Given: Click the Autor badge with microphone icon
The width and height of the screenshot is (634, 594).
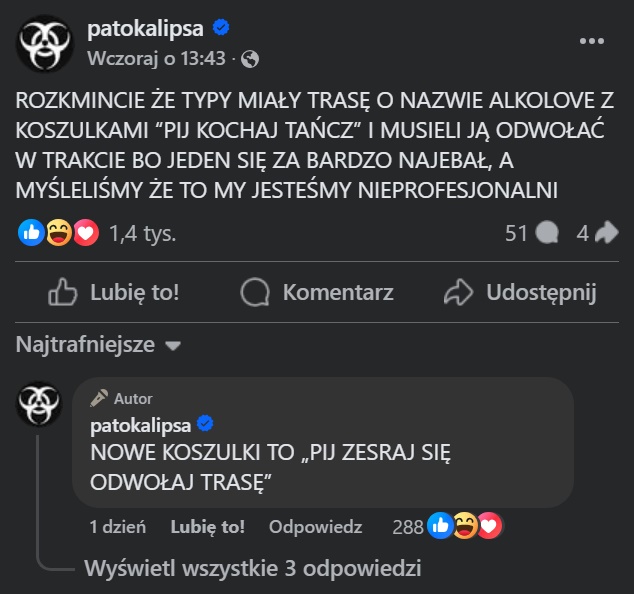Looking at the screenshot, I should (x=121, y=398).
